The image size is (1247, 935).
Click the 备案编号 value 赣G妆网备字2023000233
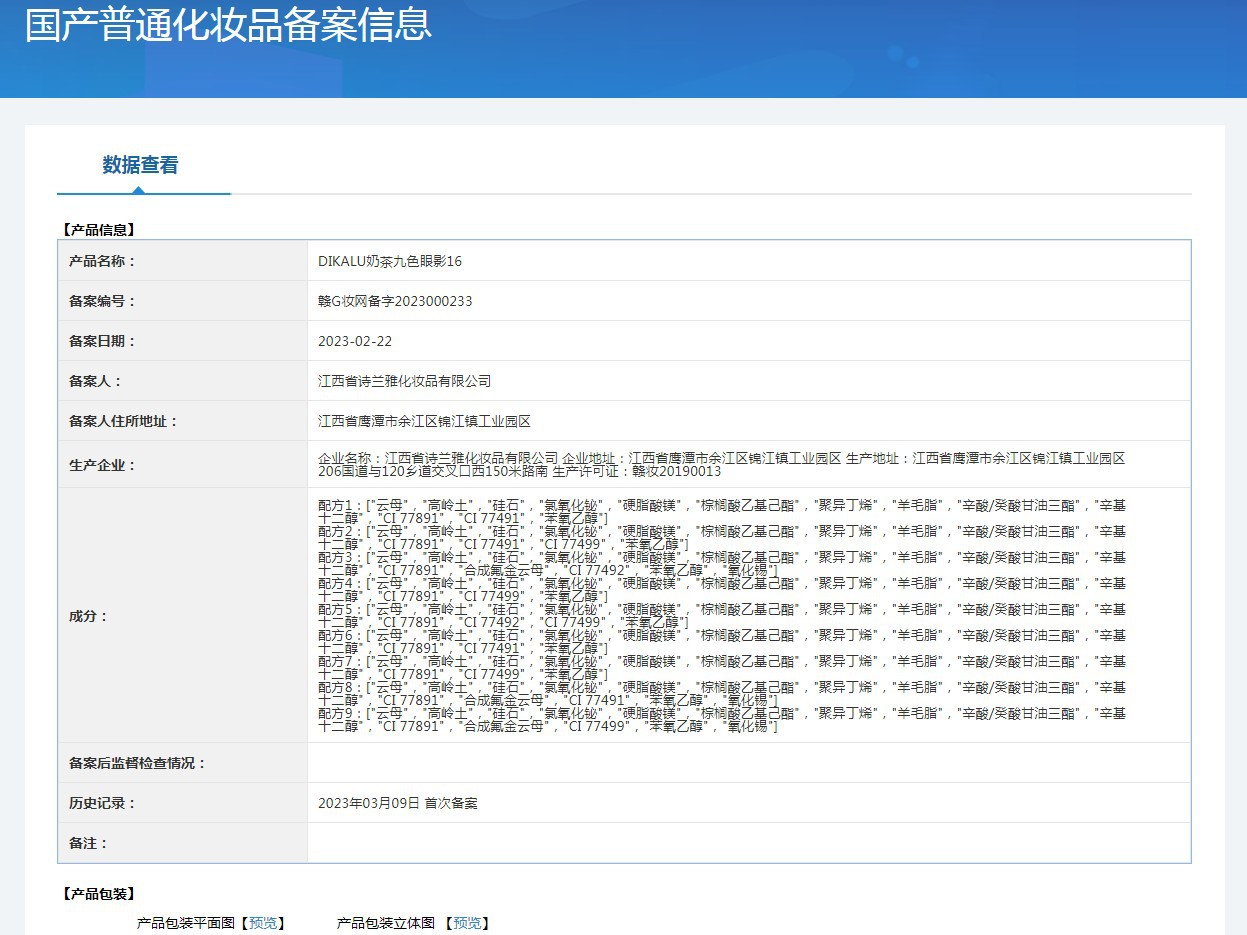pos(395,301)
